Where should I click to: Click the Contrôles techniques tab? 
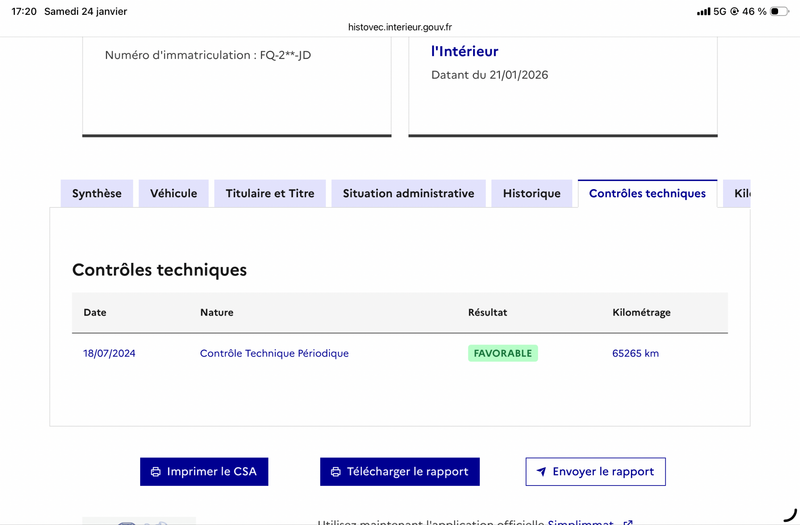647,194
